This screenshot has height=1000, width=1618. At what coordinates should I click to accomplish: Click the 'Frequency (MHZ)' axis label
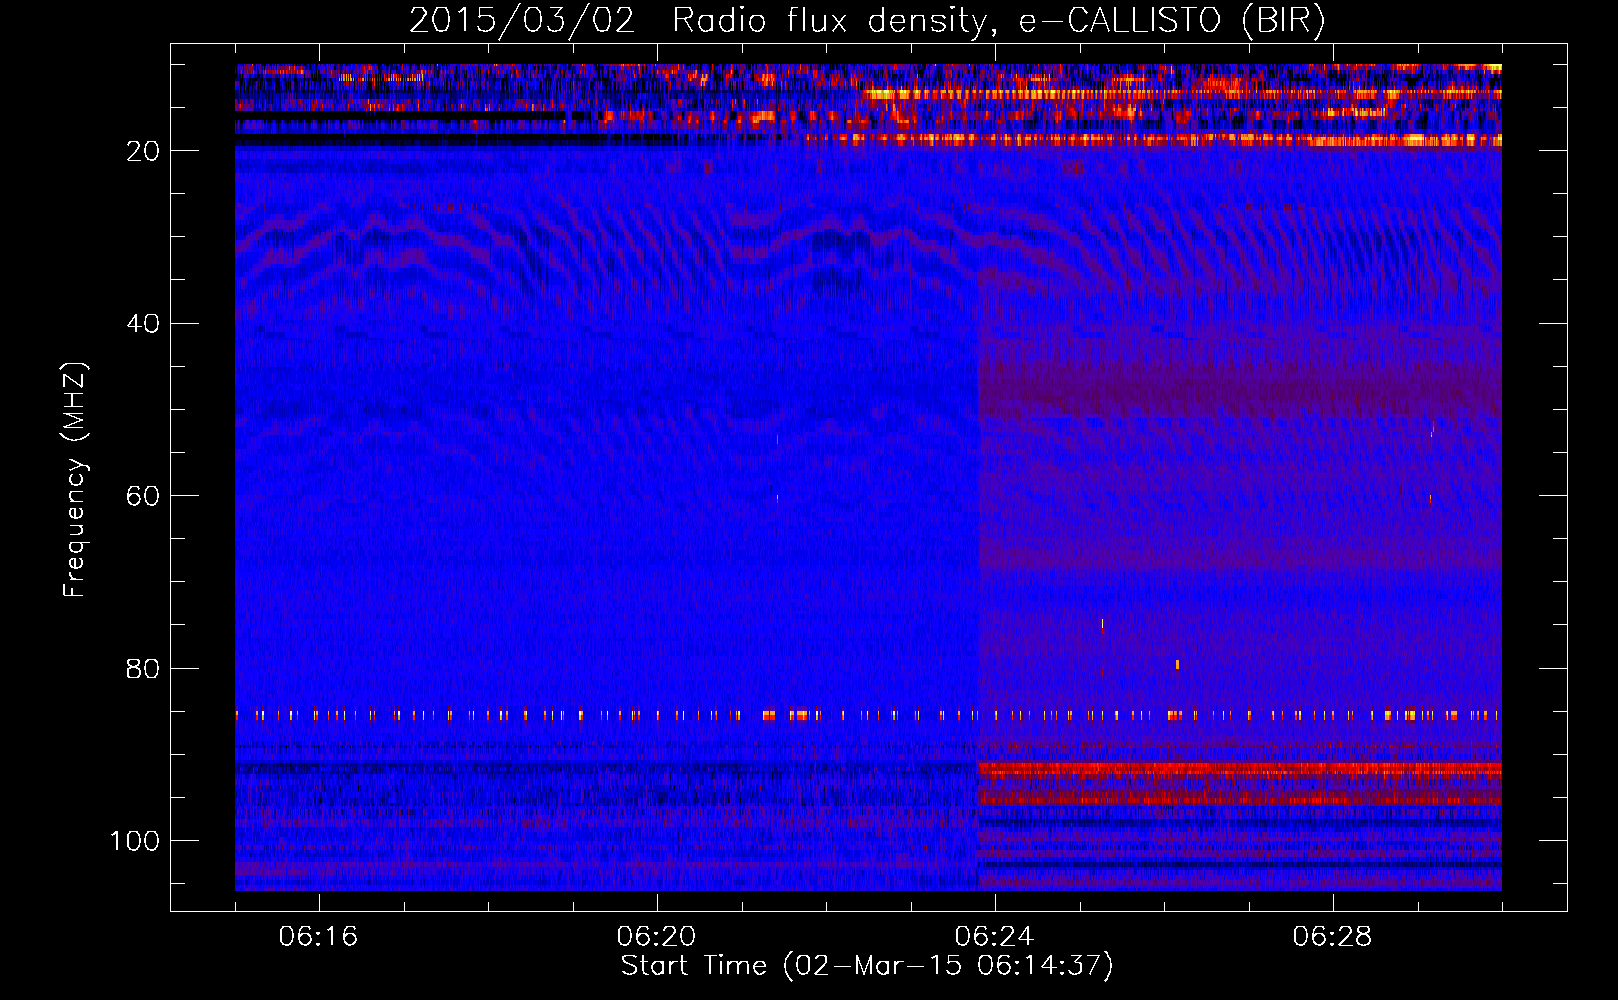click(75, 480)
